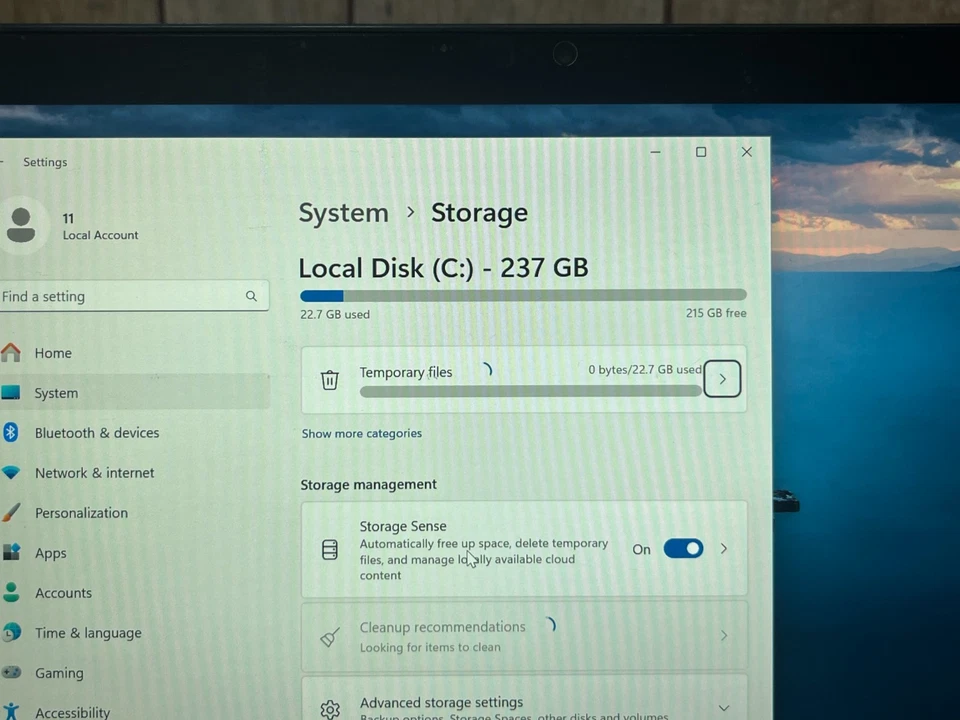This screenshot has height=720, width=960.
Task: Click System in the breadcrumb
Action: 343,213
